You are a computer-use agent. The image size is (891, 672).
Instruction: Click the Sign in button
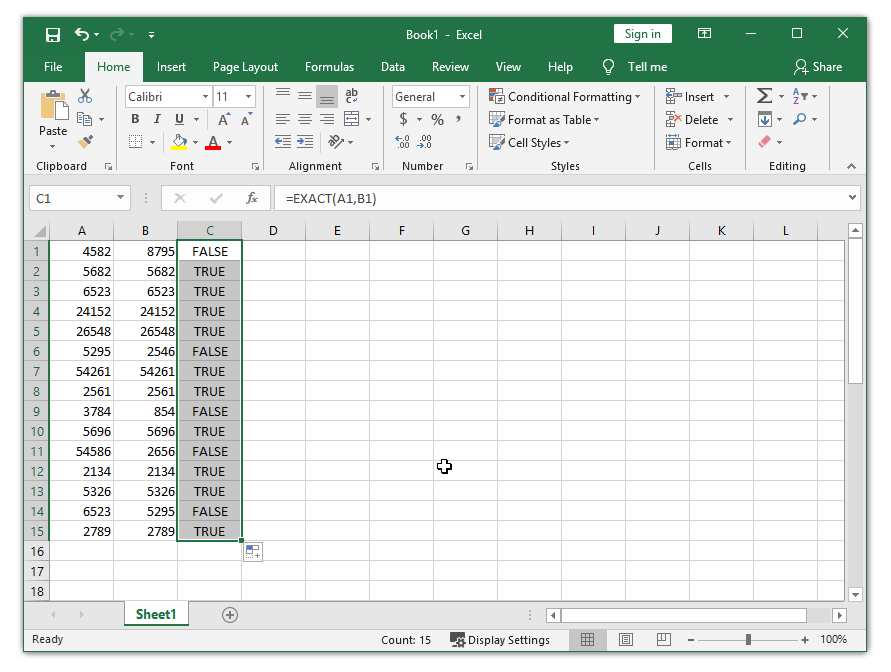coord(642,34)
